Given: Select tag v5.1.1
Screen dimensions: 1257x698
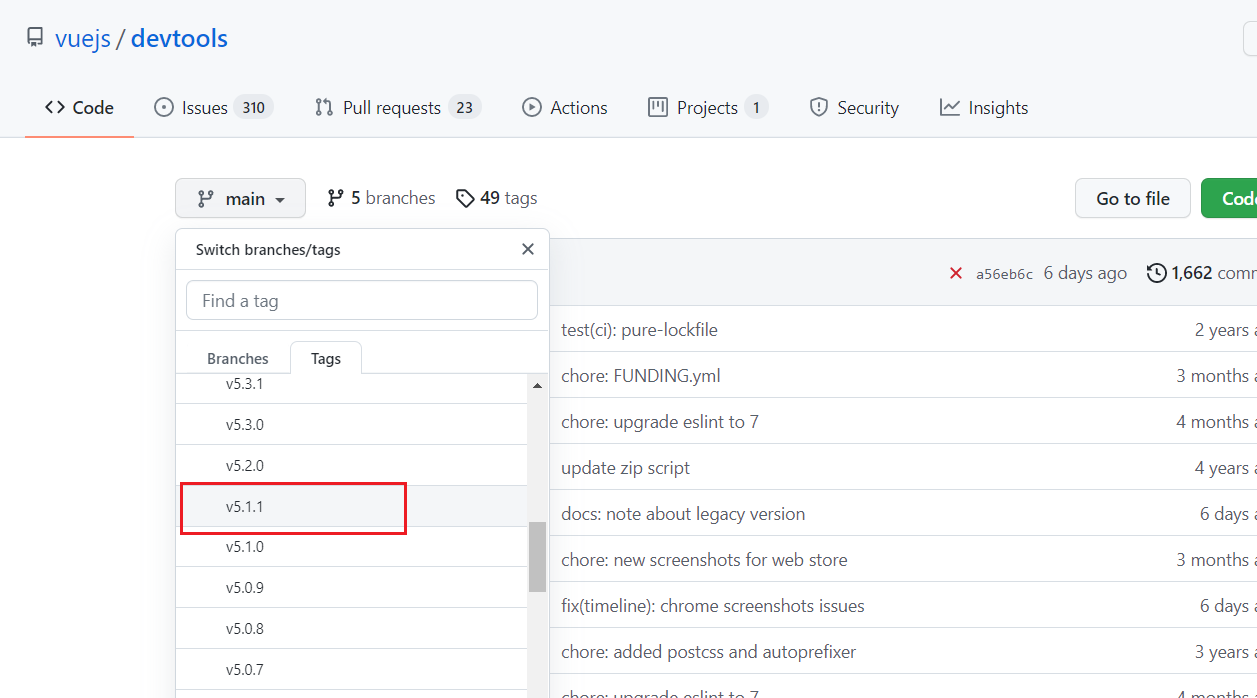Looking at the screenshot, I should point(351,507).
